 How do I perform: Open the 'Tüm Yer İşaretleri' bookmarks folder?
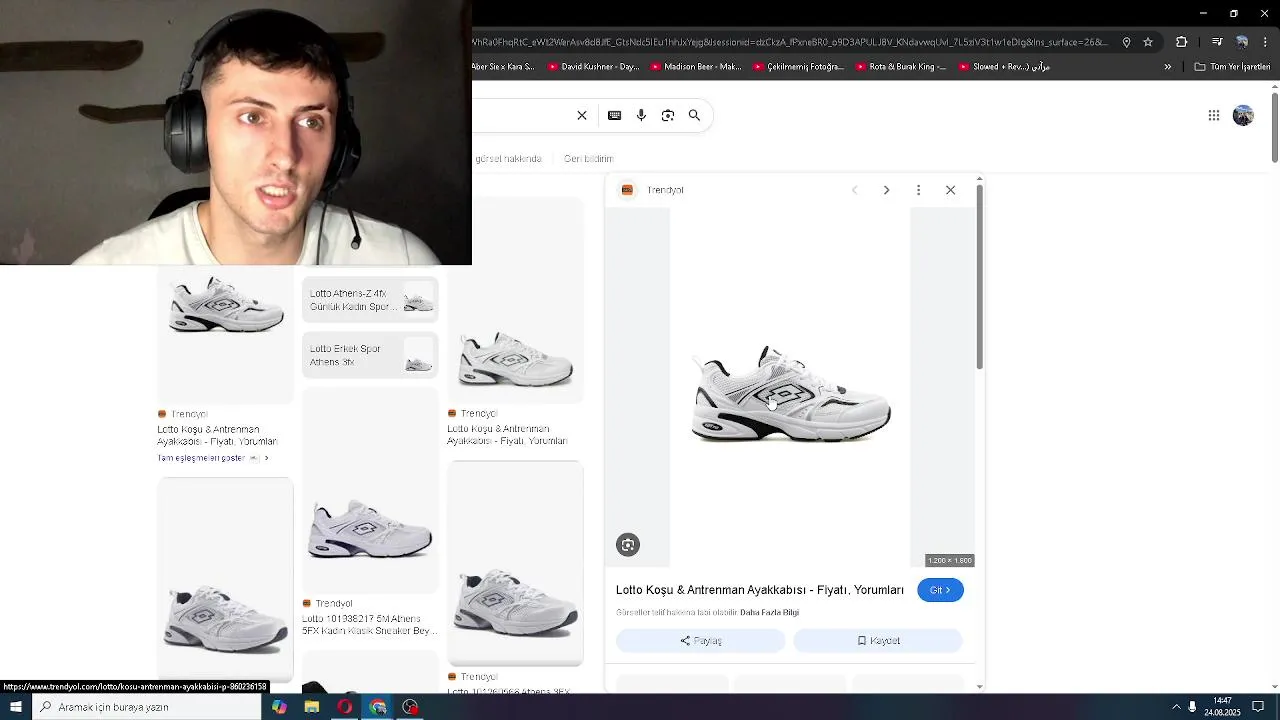(1232, 67)
